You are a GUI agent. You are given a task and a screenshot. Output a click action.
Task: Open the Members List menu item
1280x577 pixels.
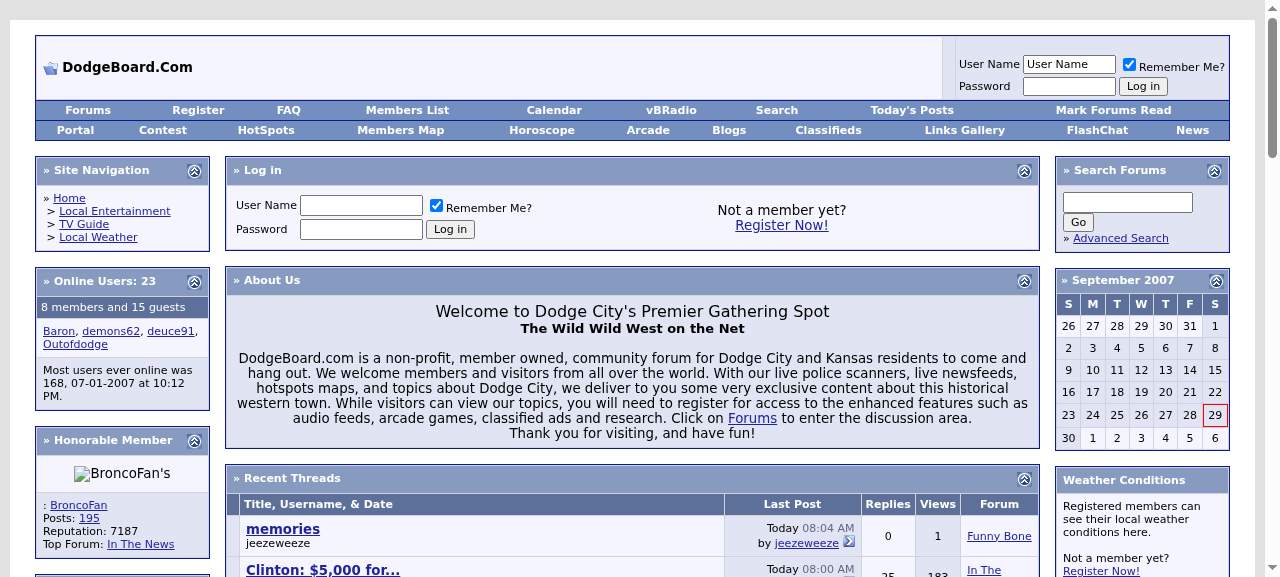(x=407, y=110)
